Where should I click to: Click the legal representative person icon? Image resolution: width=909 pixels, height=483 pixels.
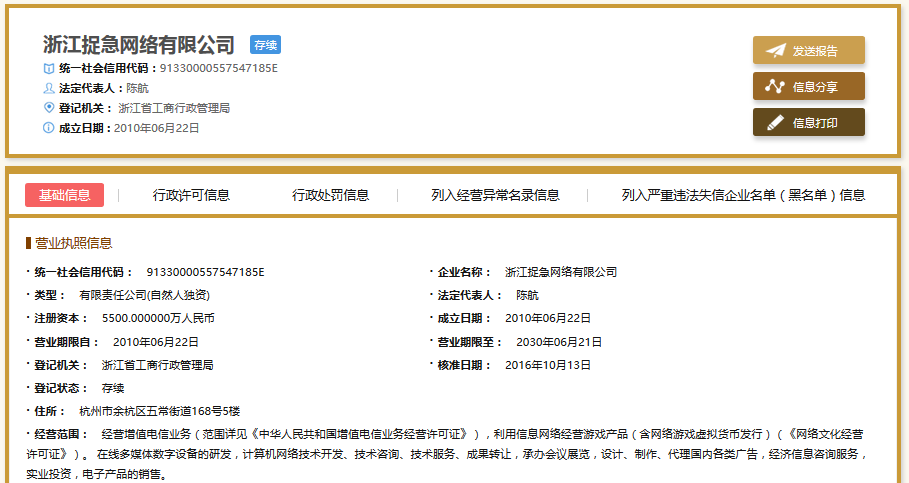pyautogui.click(x=48, y=88)
